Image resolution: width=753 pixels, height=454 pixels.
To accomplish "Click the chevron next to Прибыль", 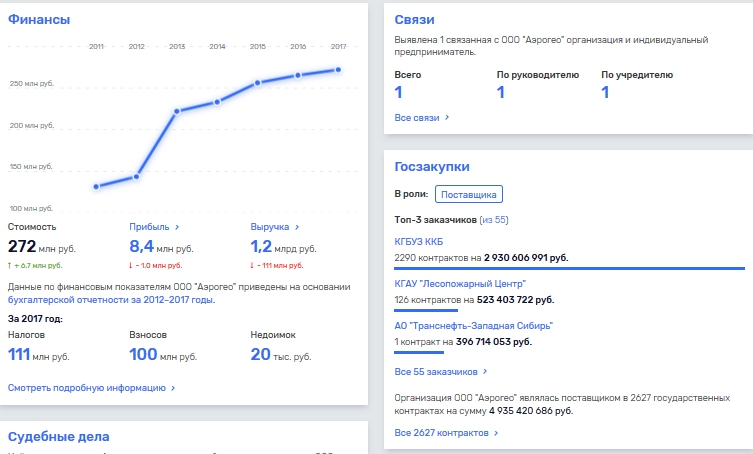I will click(x=177, y=227).
